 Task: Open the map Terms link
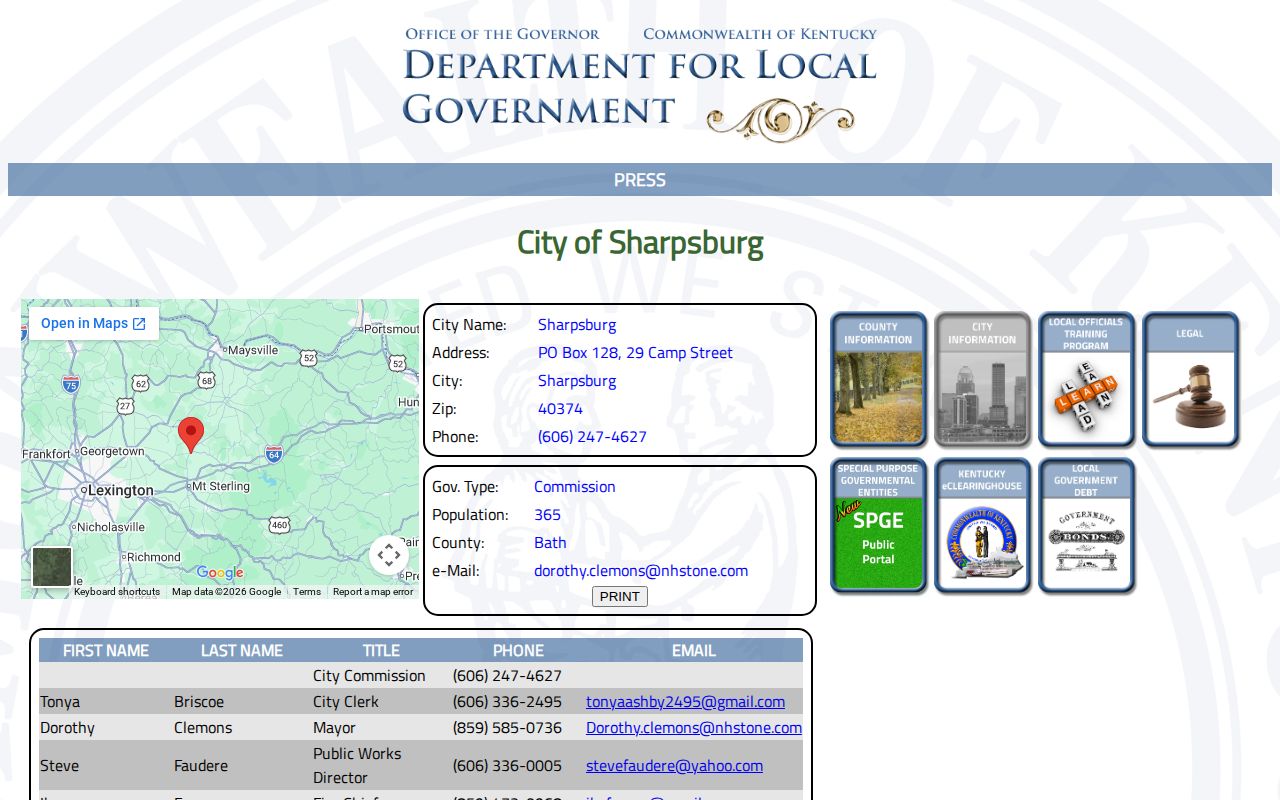(307, 592)
